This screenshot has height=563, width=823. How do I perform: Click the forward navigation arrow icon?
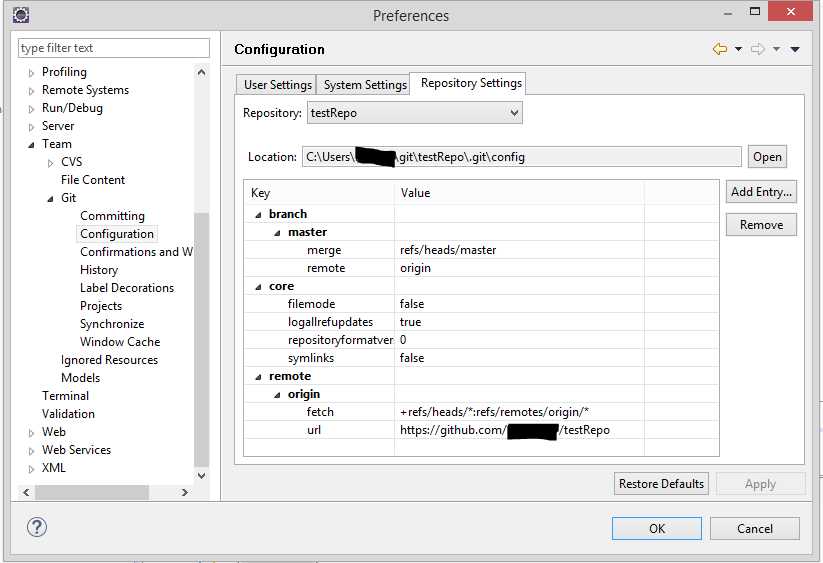757,49
